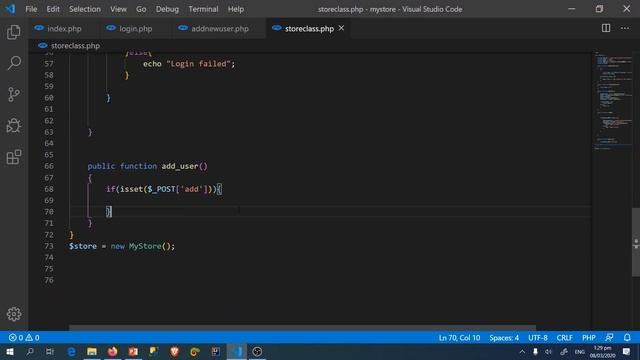Click the MyStore class name on line 73
Screen dimensions: 640x360
pos(145,246)
